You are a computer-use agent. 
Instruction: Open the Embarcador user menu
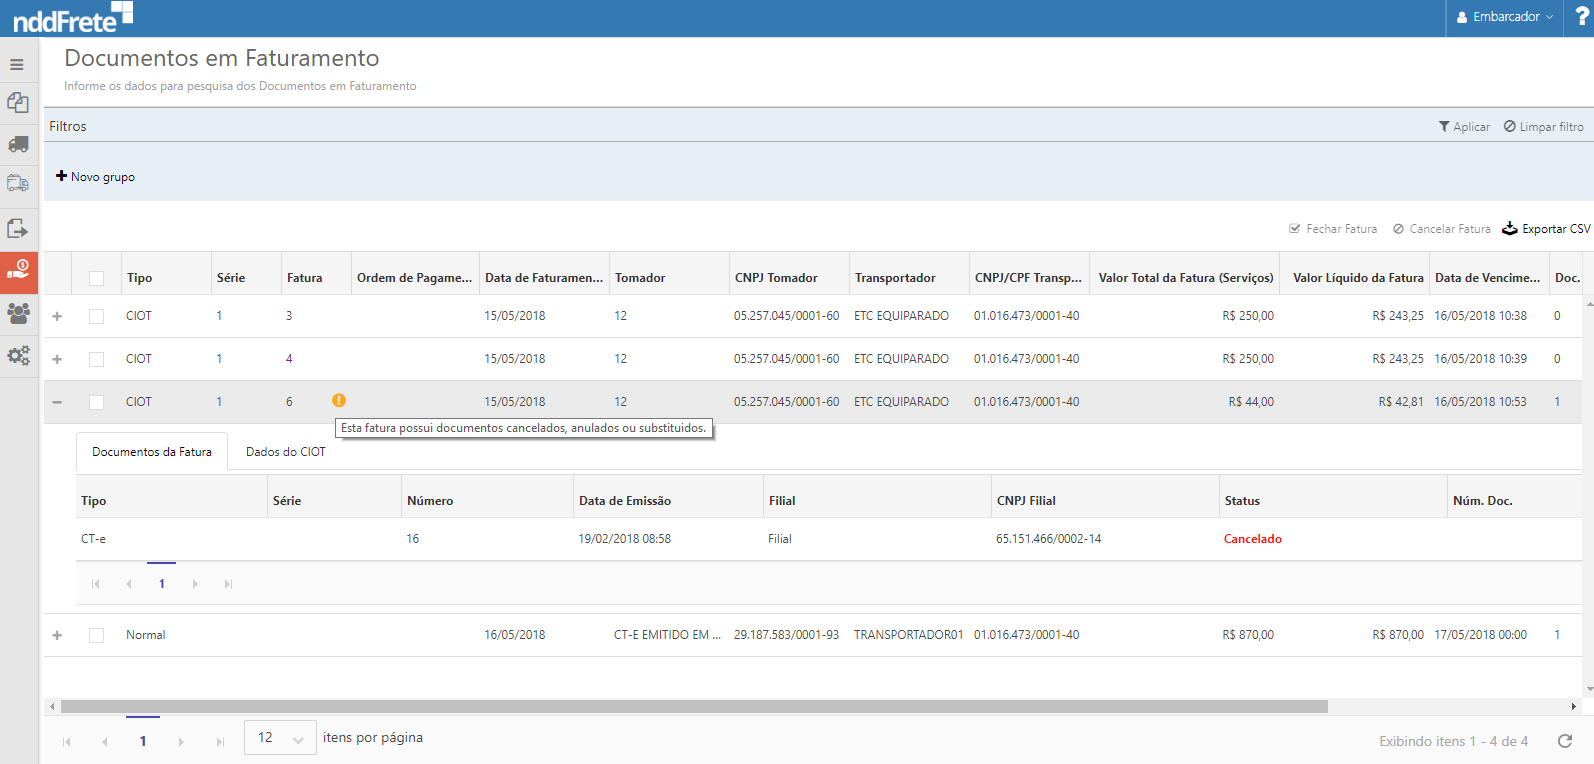(x=1505, y=17)
